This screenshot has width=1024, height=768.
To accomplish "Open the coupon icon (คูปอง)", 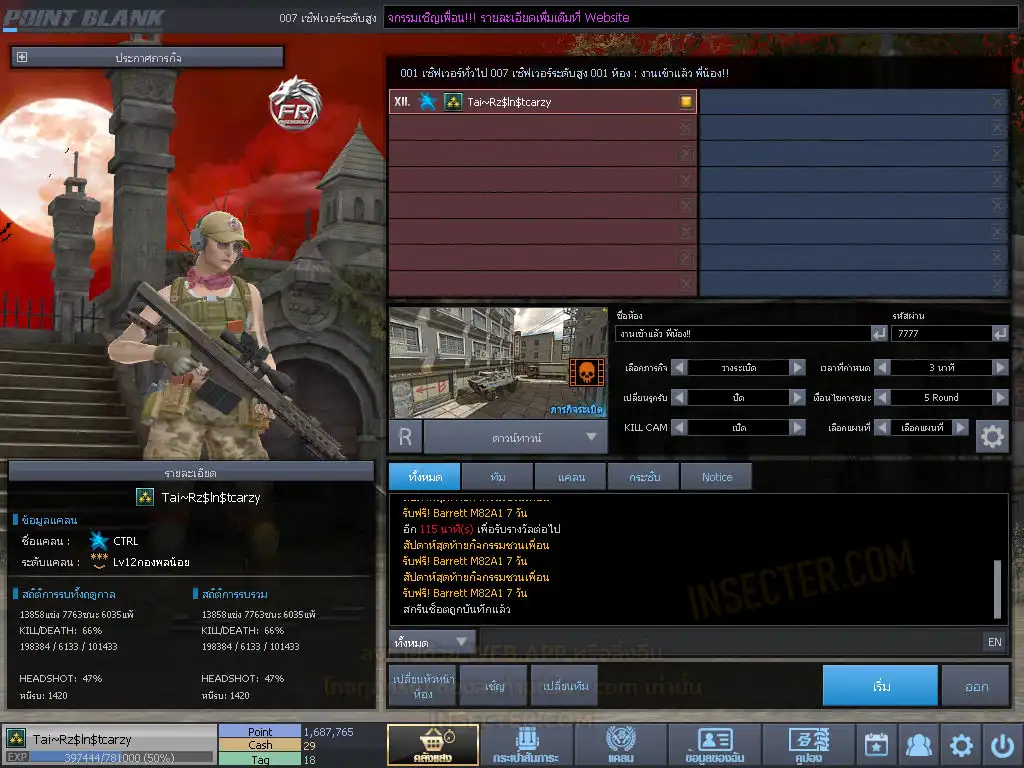I will (x=808, y=745).
